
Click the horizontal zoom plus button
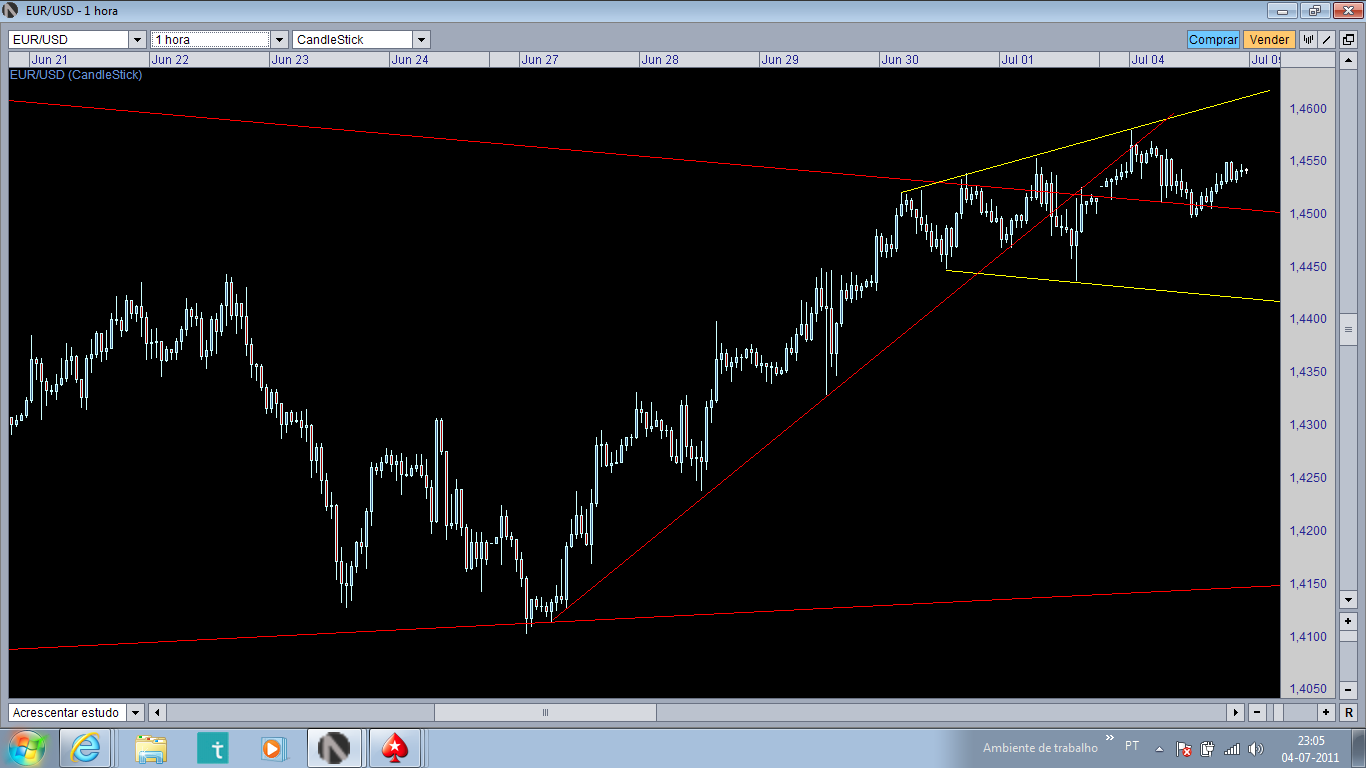1326,712
